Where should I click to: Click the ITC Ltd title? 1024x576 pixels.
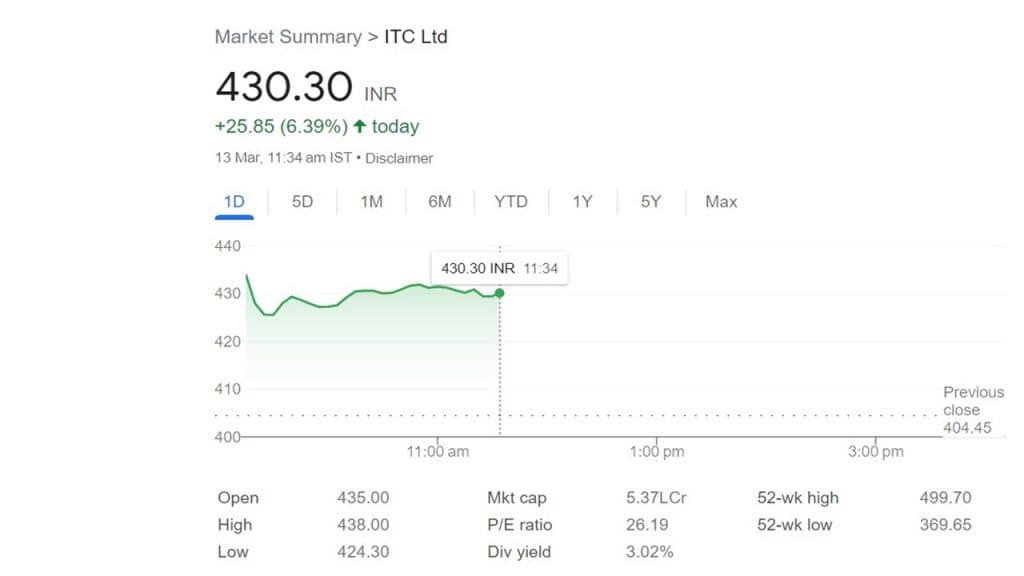click(x=416, y=37)
